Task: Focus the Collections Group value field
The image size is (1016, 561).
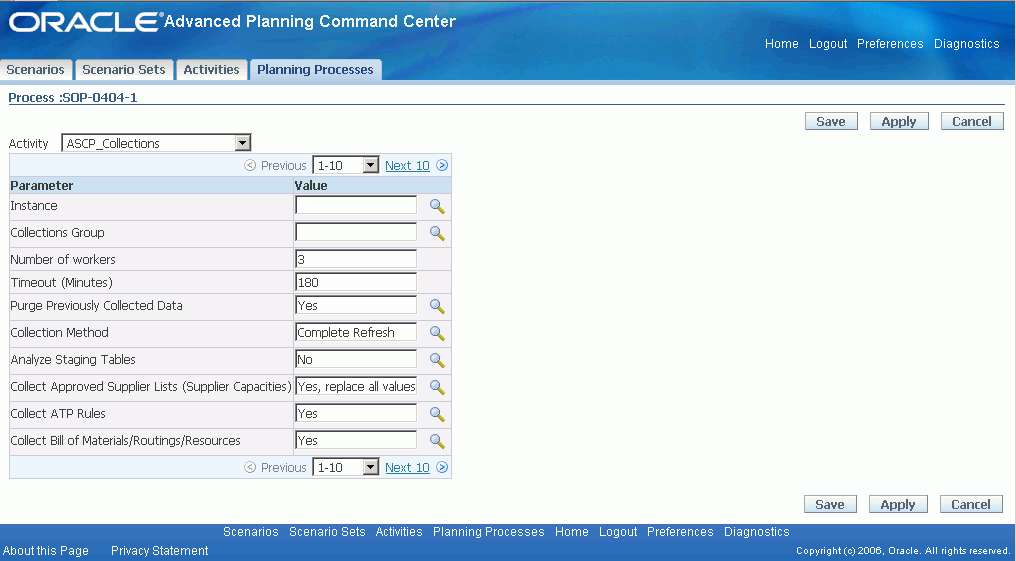Action: click(x=356, y=232)
